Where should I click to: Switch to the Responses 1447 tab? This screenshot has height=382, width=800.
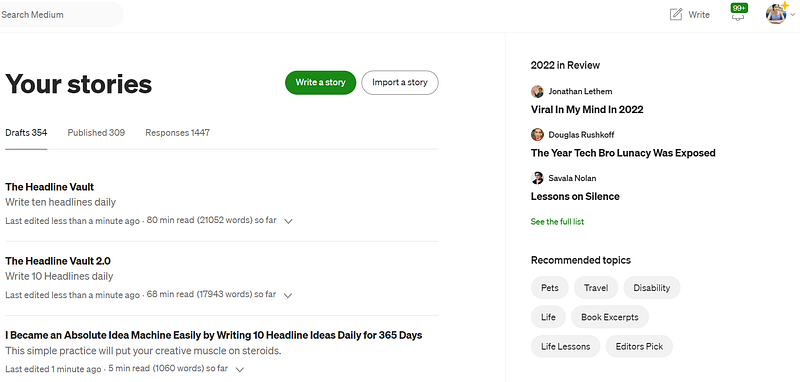pyautogui.click(x=178, y=133)
